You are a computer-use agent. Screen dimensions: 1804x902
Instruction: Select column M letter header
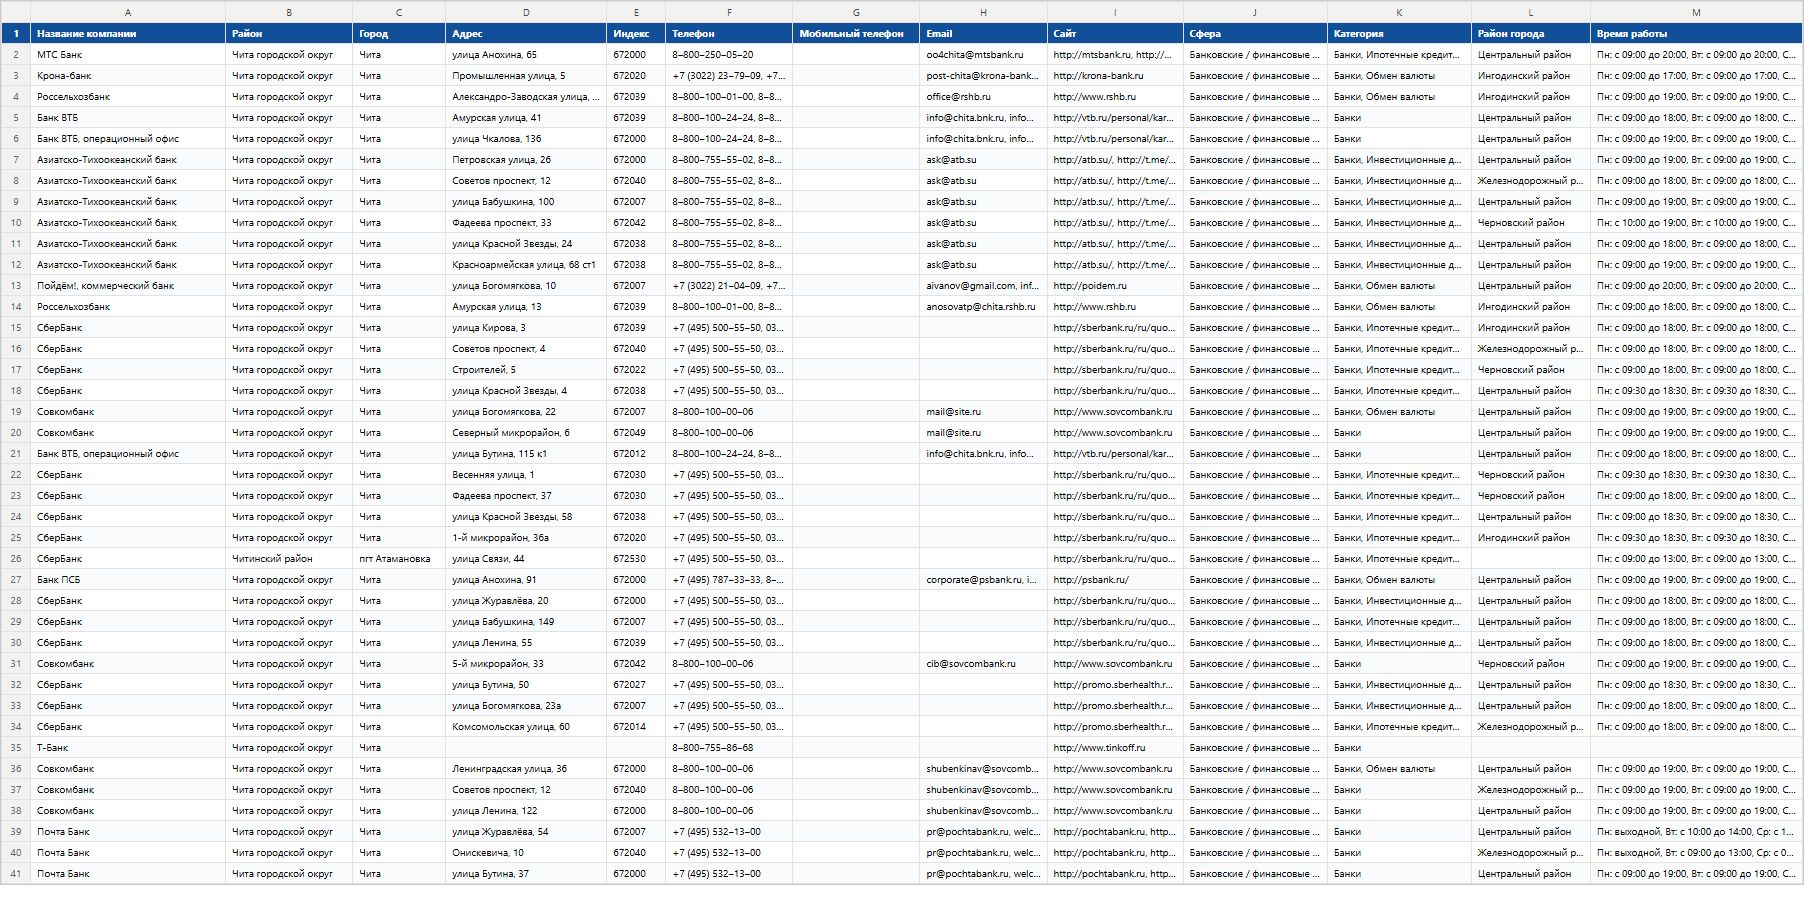pos(1696,12)
